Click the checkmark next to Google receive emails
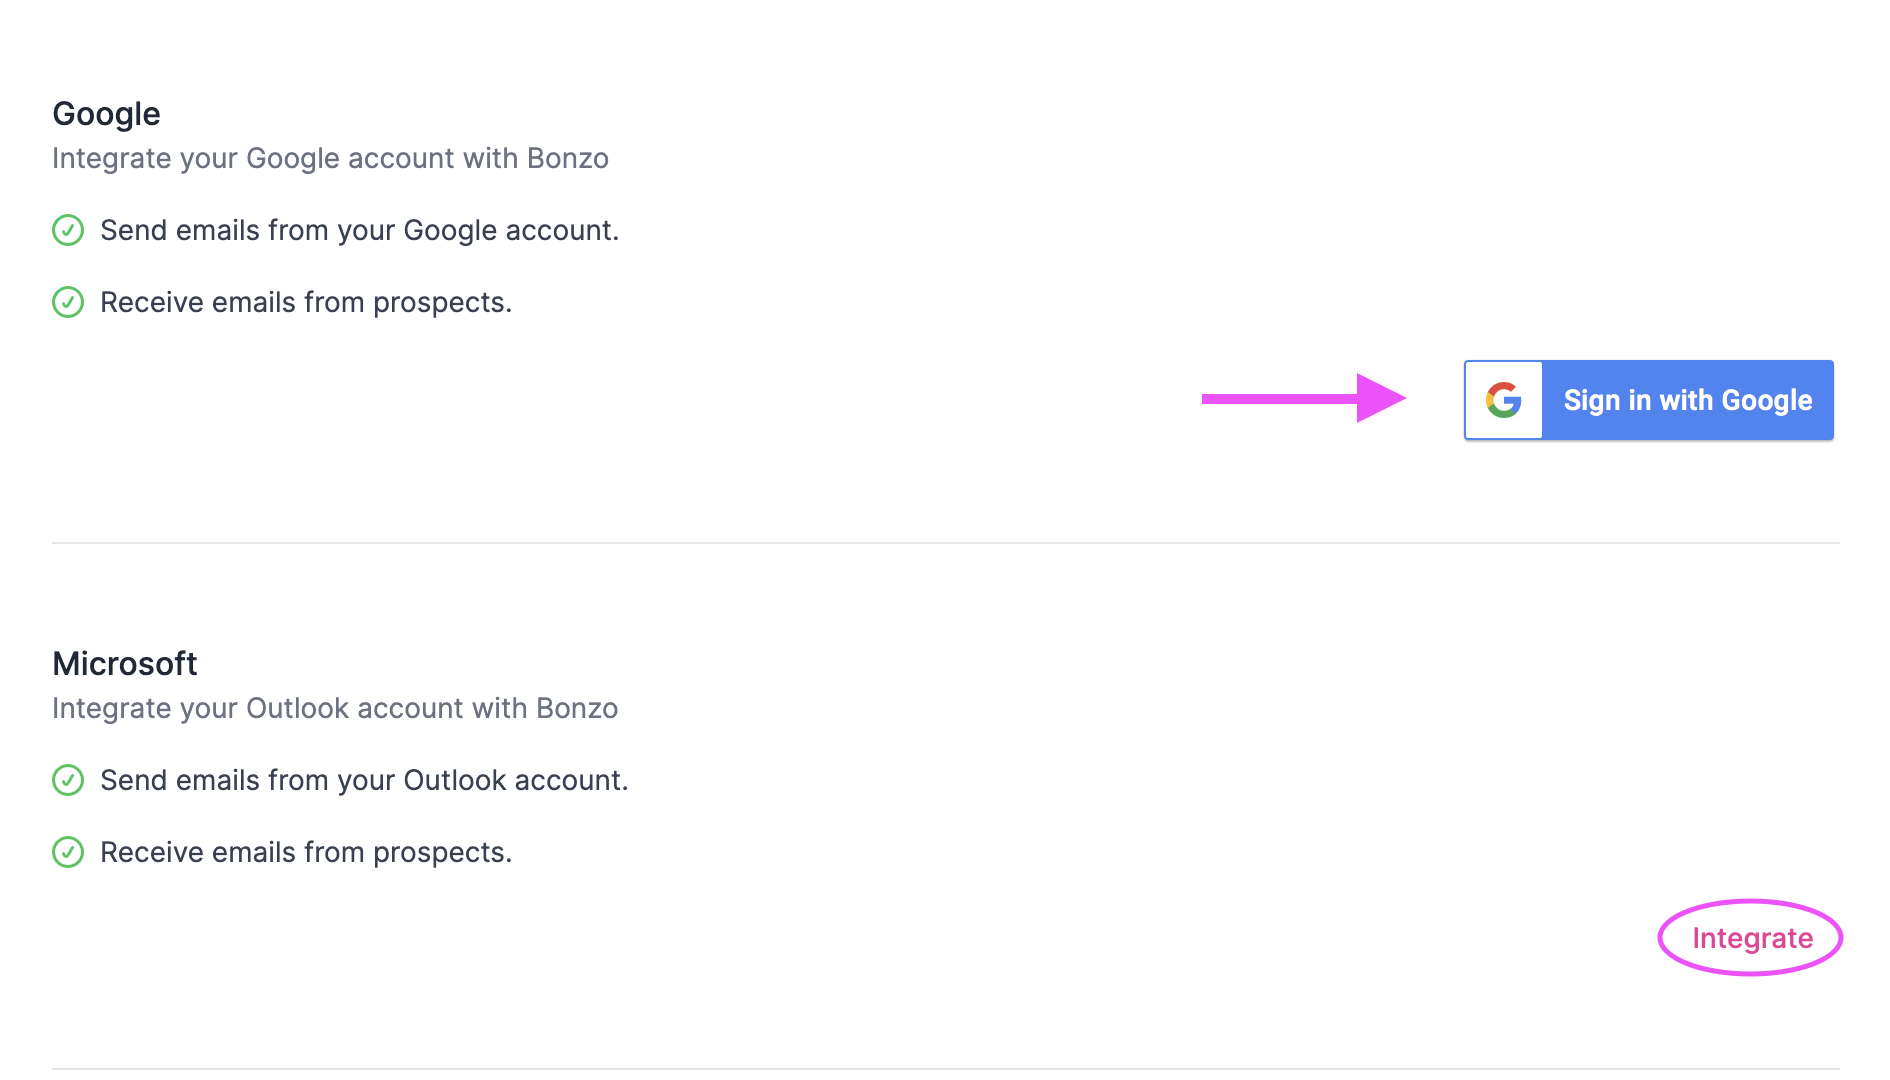 click(x=67, y=302)
